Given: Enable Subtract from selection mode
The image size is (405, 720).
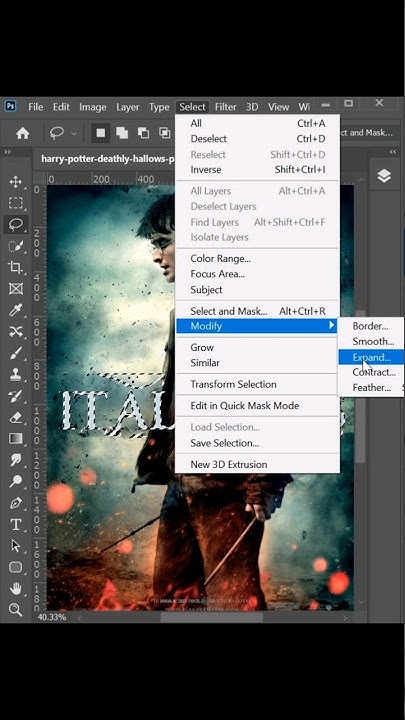Looking at the screenshot, I should [143, 133].
